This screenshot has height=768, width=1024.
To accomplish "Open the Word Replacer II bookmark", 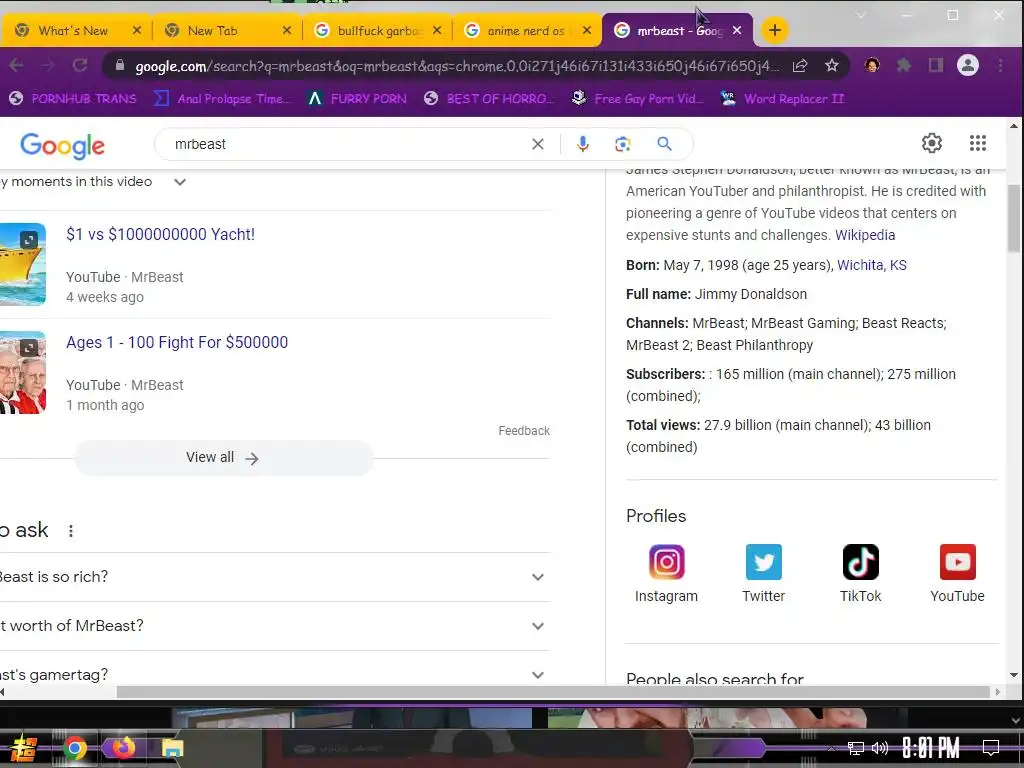I will [x=782, y=99].
